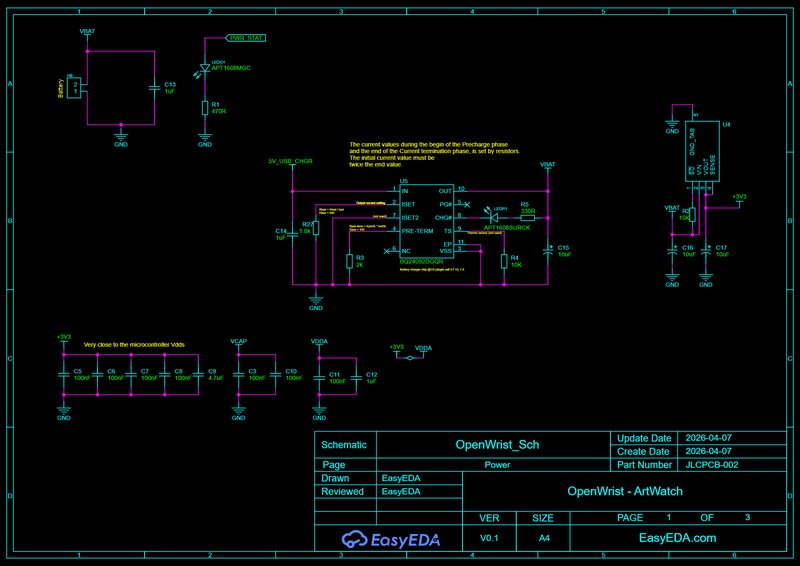The image size is (800, 566).
Task: Click resistor R3 2k symbol
Action: coord(349,261)
